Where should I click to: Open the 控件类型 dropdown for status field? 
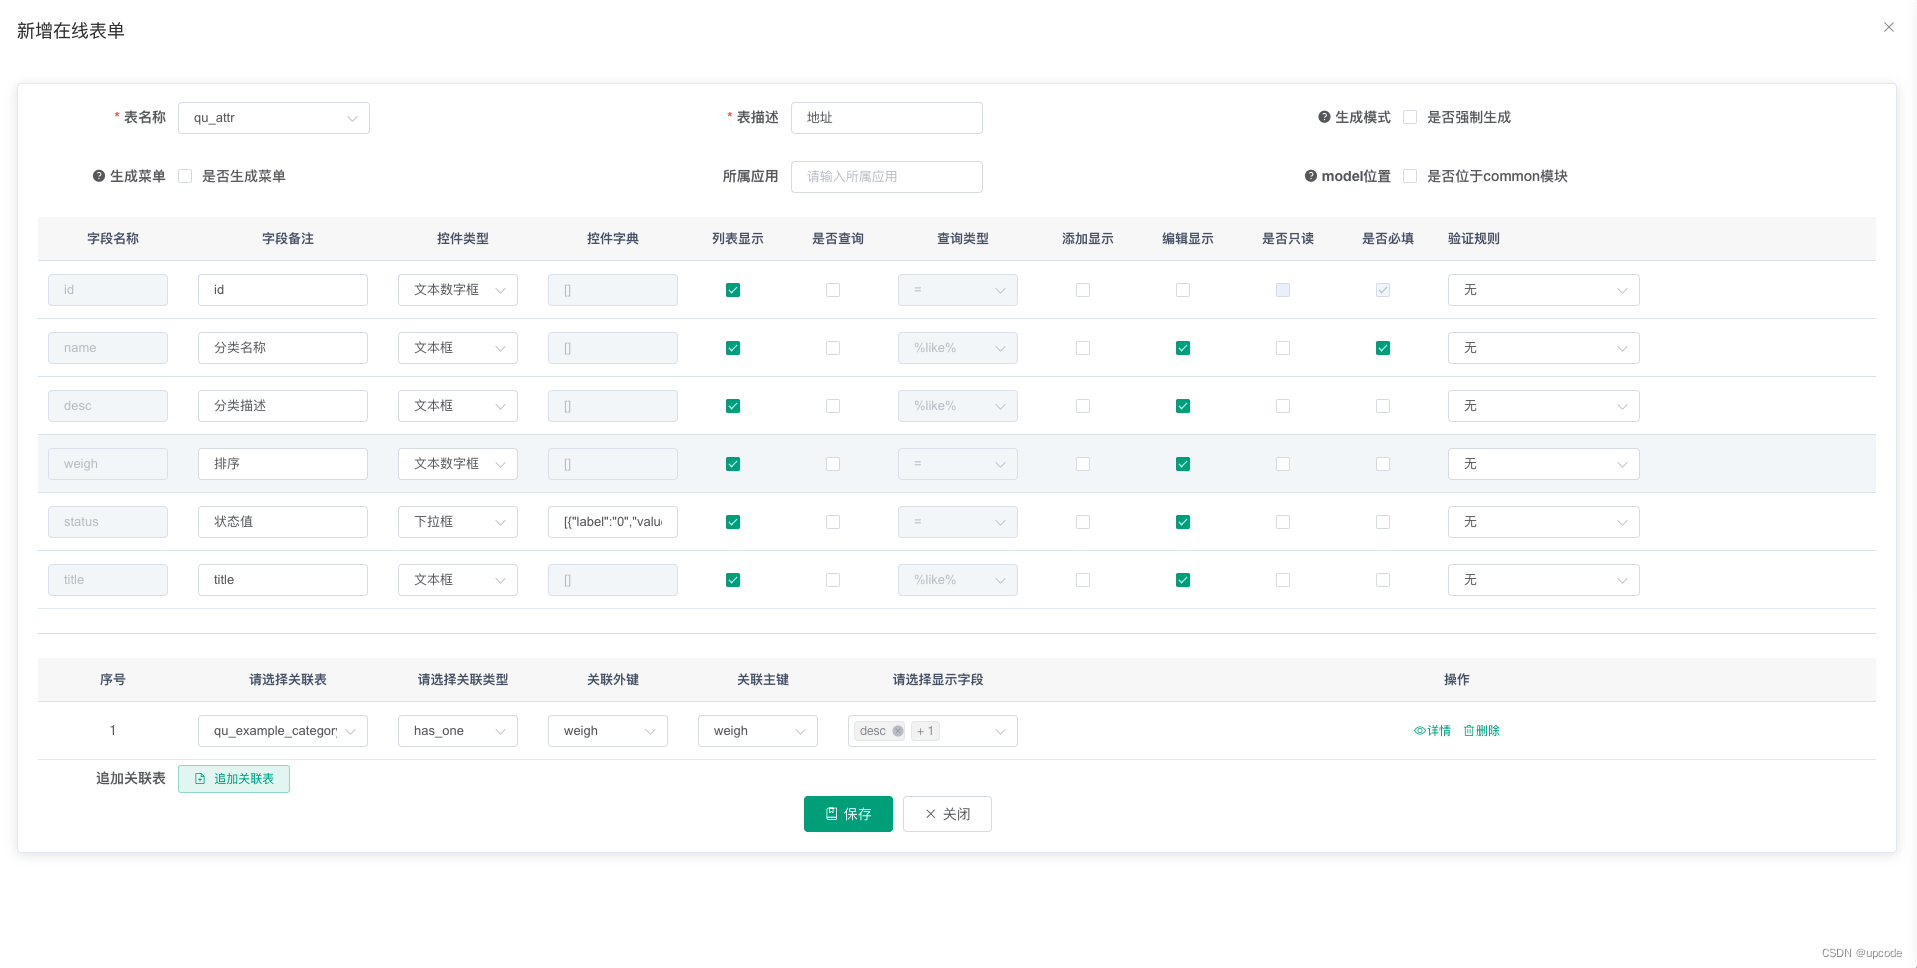click(x=457, y=521)
